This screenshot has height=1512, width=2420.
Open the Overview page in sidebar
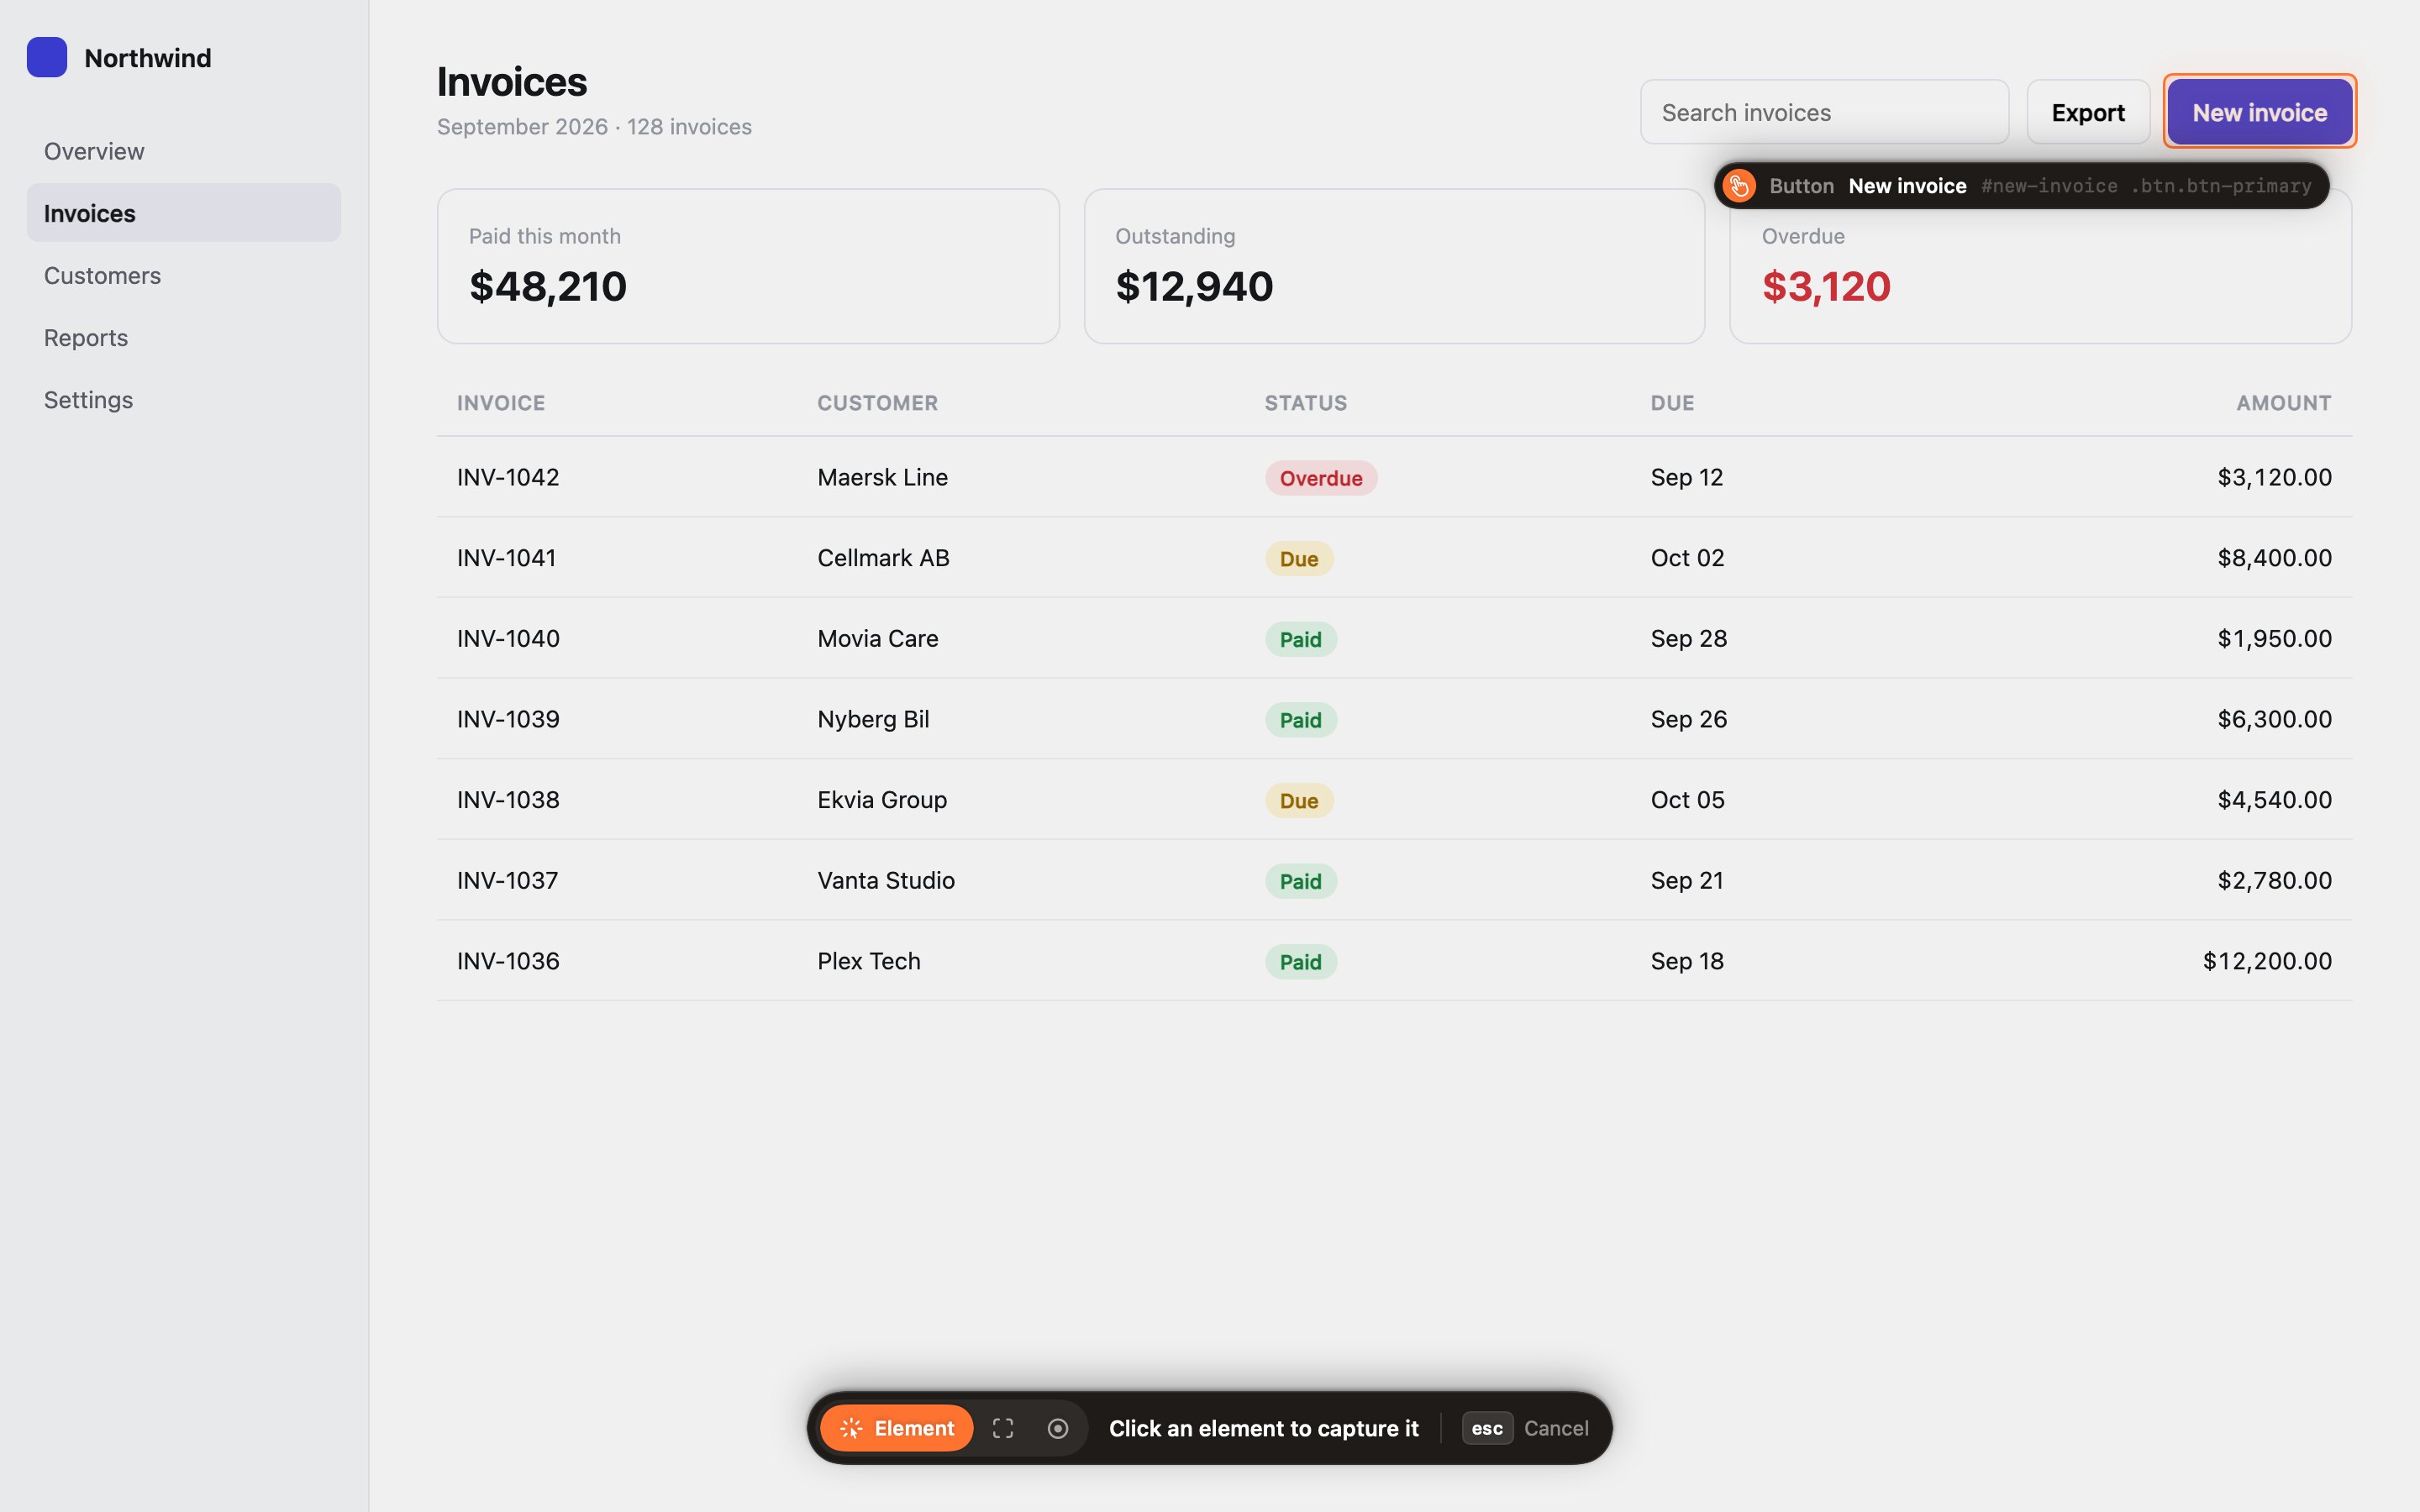pyautogui.click(x=184, y=151)
